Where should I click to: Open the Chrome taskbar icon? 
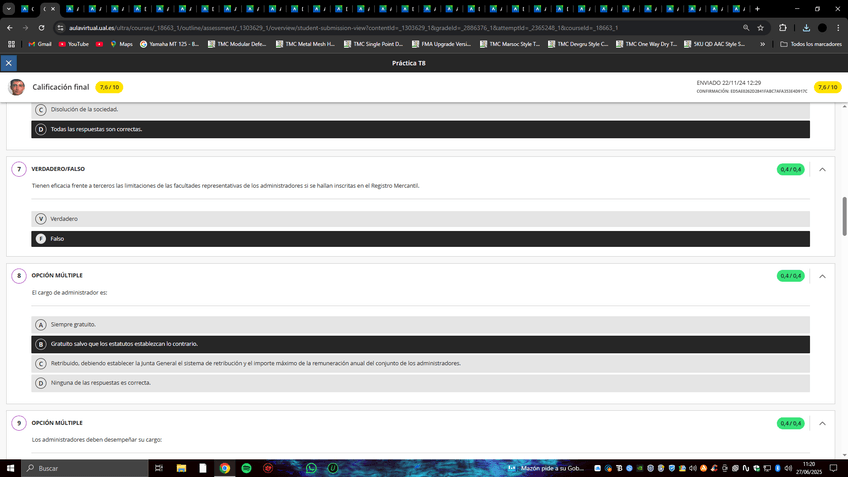tap(224, 468)
